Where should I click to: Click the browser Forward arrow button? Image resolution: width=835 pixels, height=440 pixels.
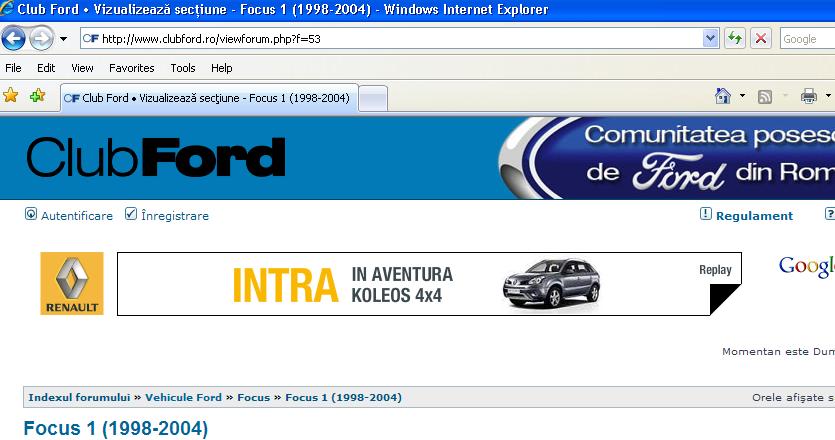coord(41,39)
